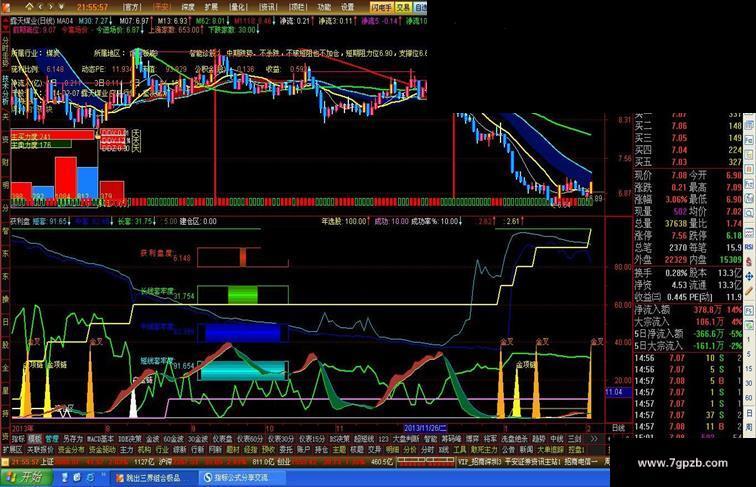Open the 日线 period selector under the chart
This screenshot has width=756, height=487.
pyautogui.click(x=618, y=428)
